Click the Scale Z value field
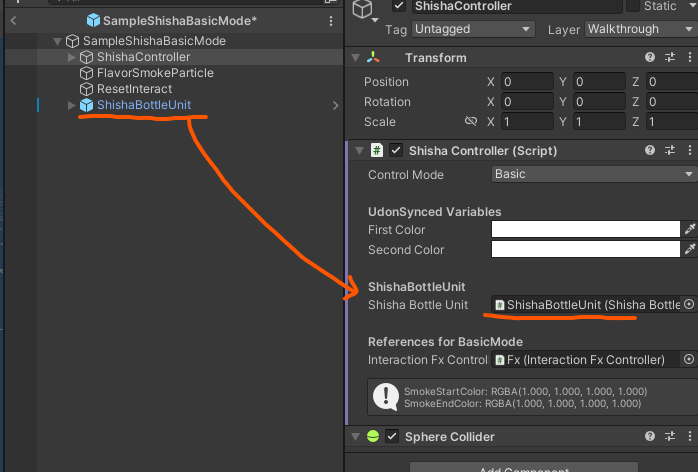Viewport: 698px width, 472px height. coord(672,122)
